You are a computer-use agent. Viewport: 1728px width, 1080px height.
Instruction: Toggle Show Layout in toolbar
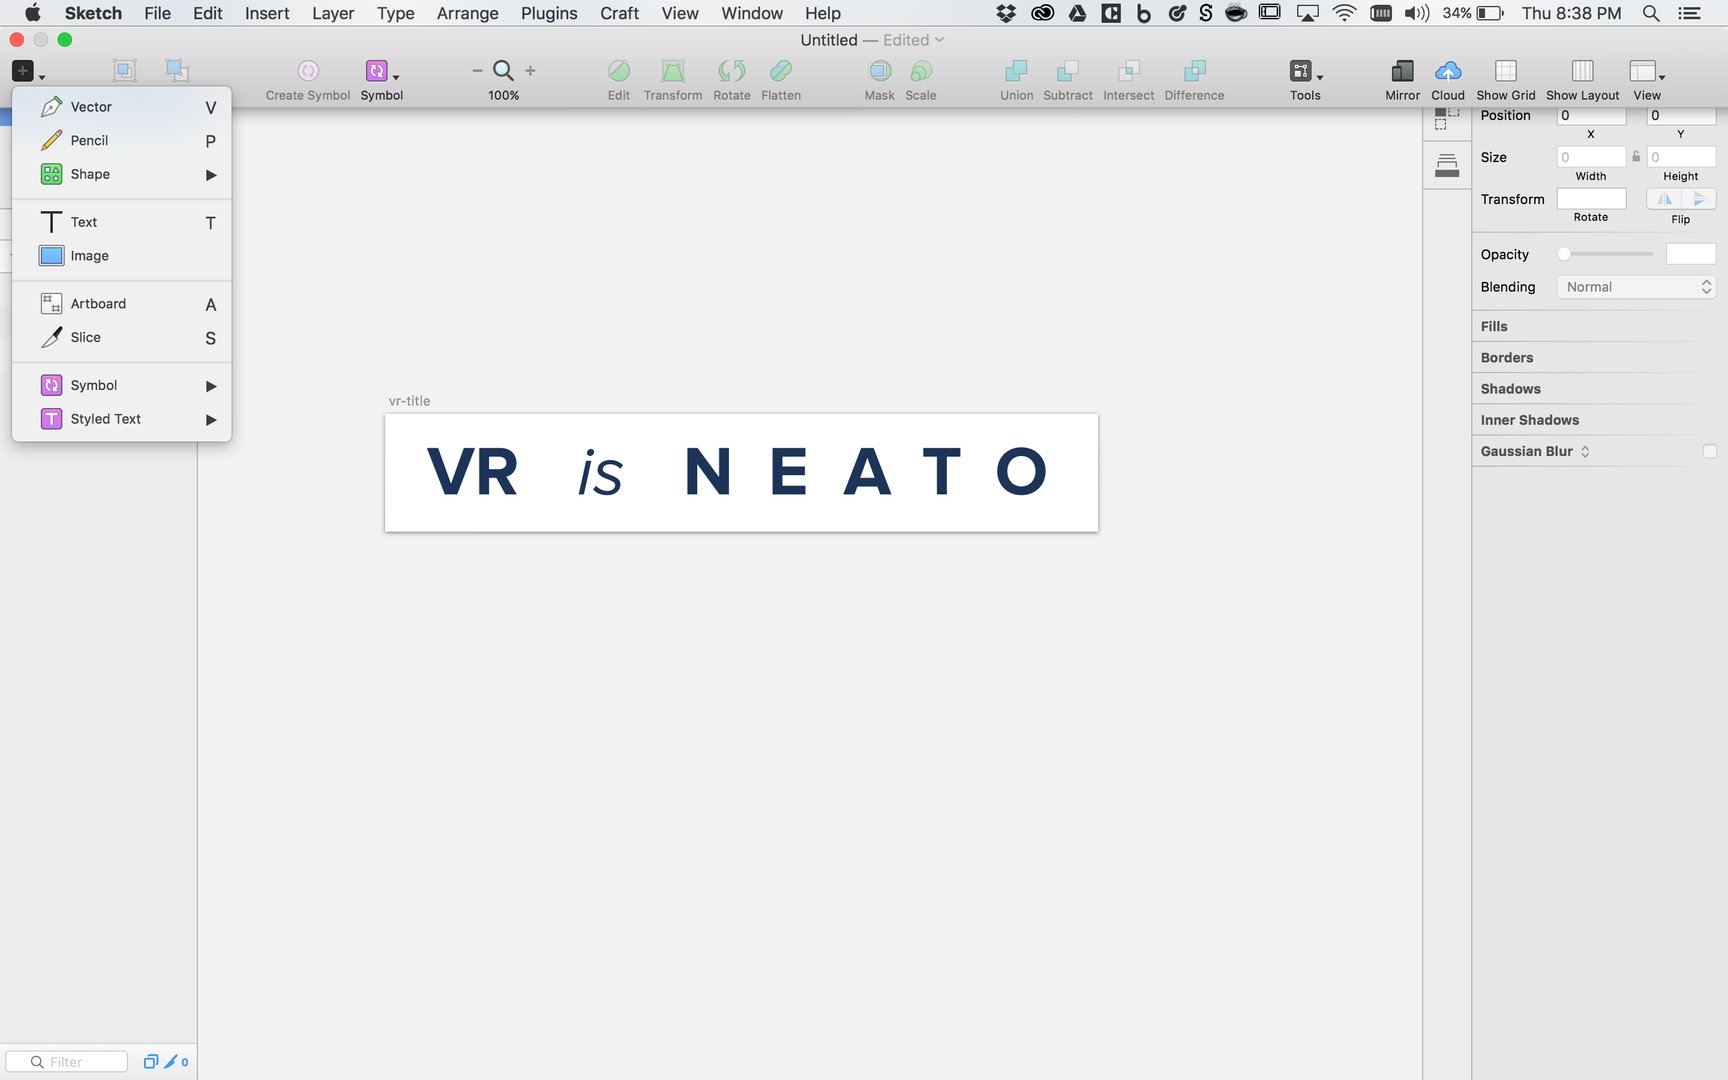coord(1582,72)
